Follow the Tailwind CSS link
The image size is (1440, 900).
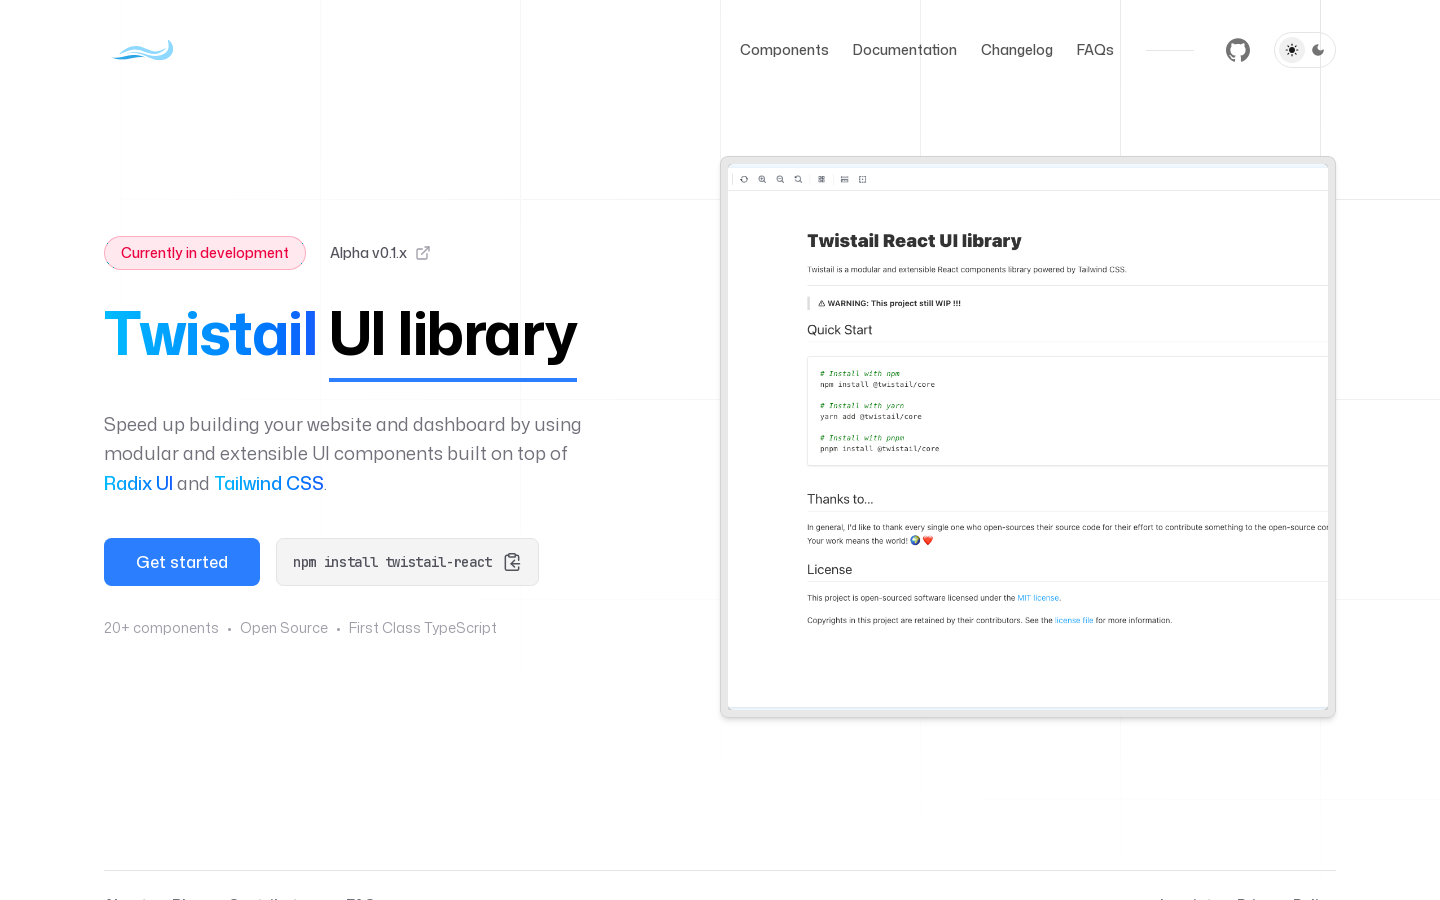pyautogui.click(x=269, y=484)
